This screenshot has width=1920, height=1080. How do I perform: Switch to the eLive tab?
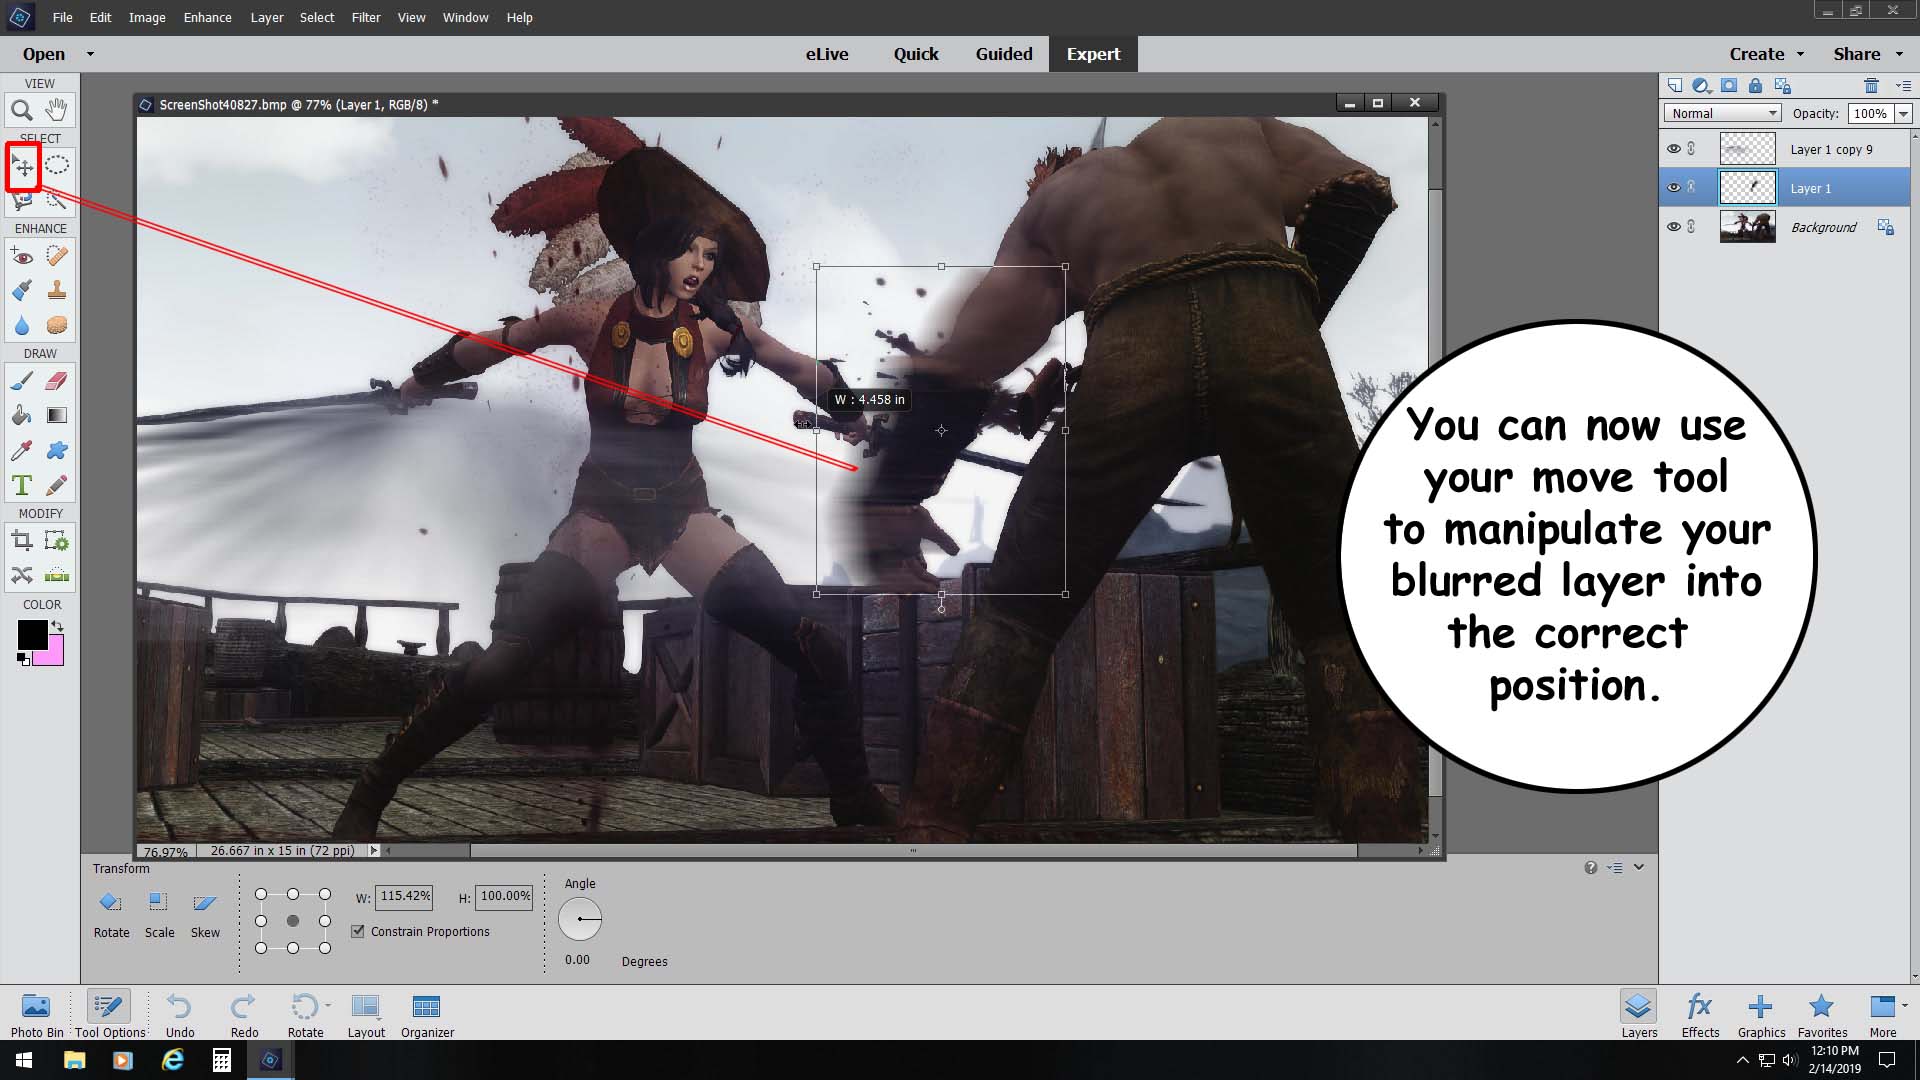pyautogui.click(x=827, y=54)
